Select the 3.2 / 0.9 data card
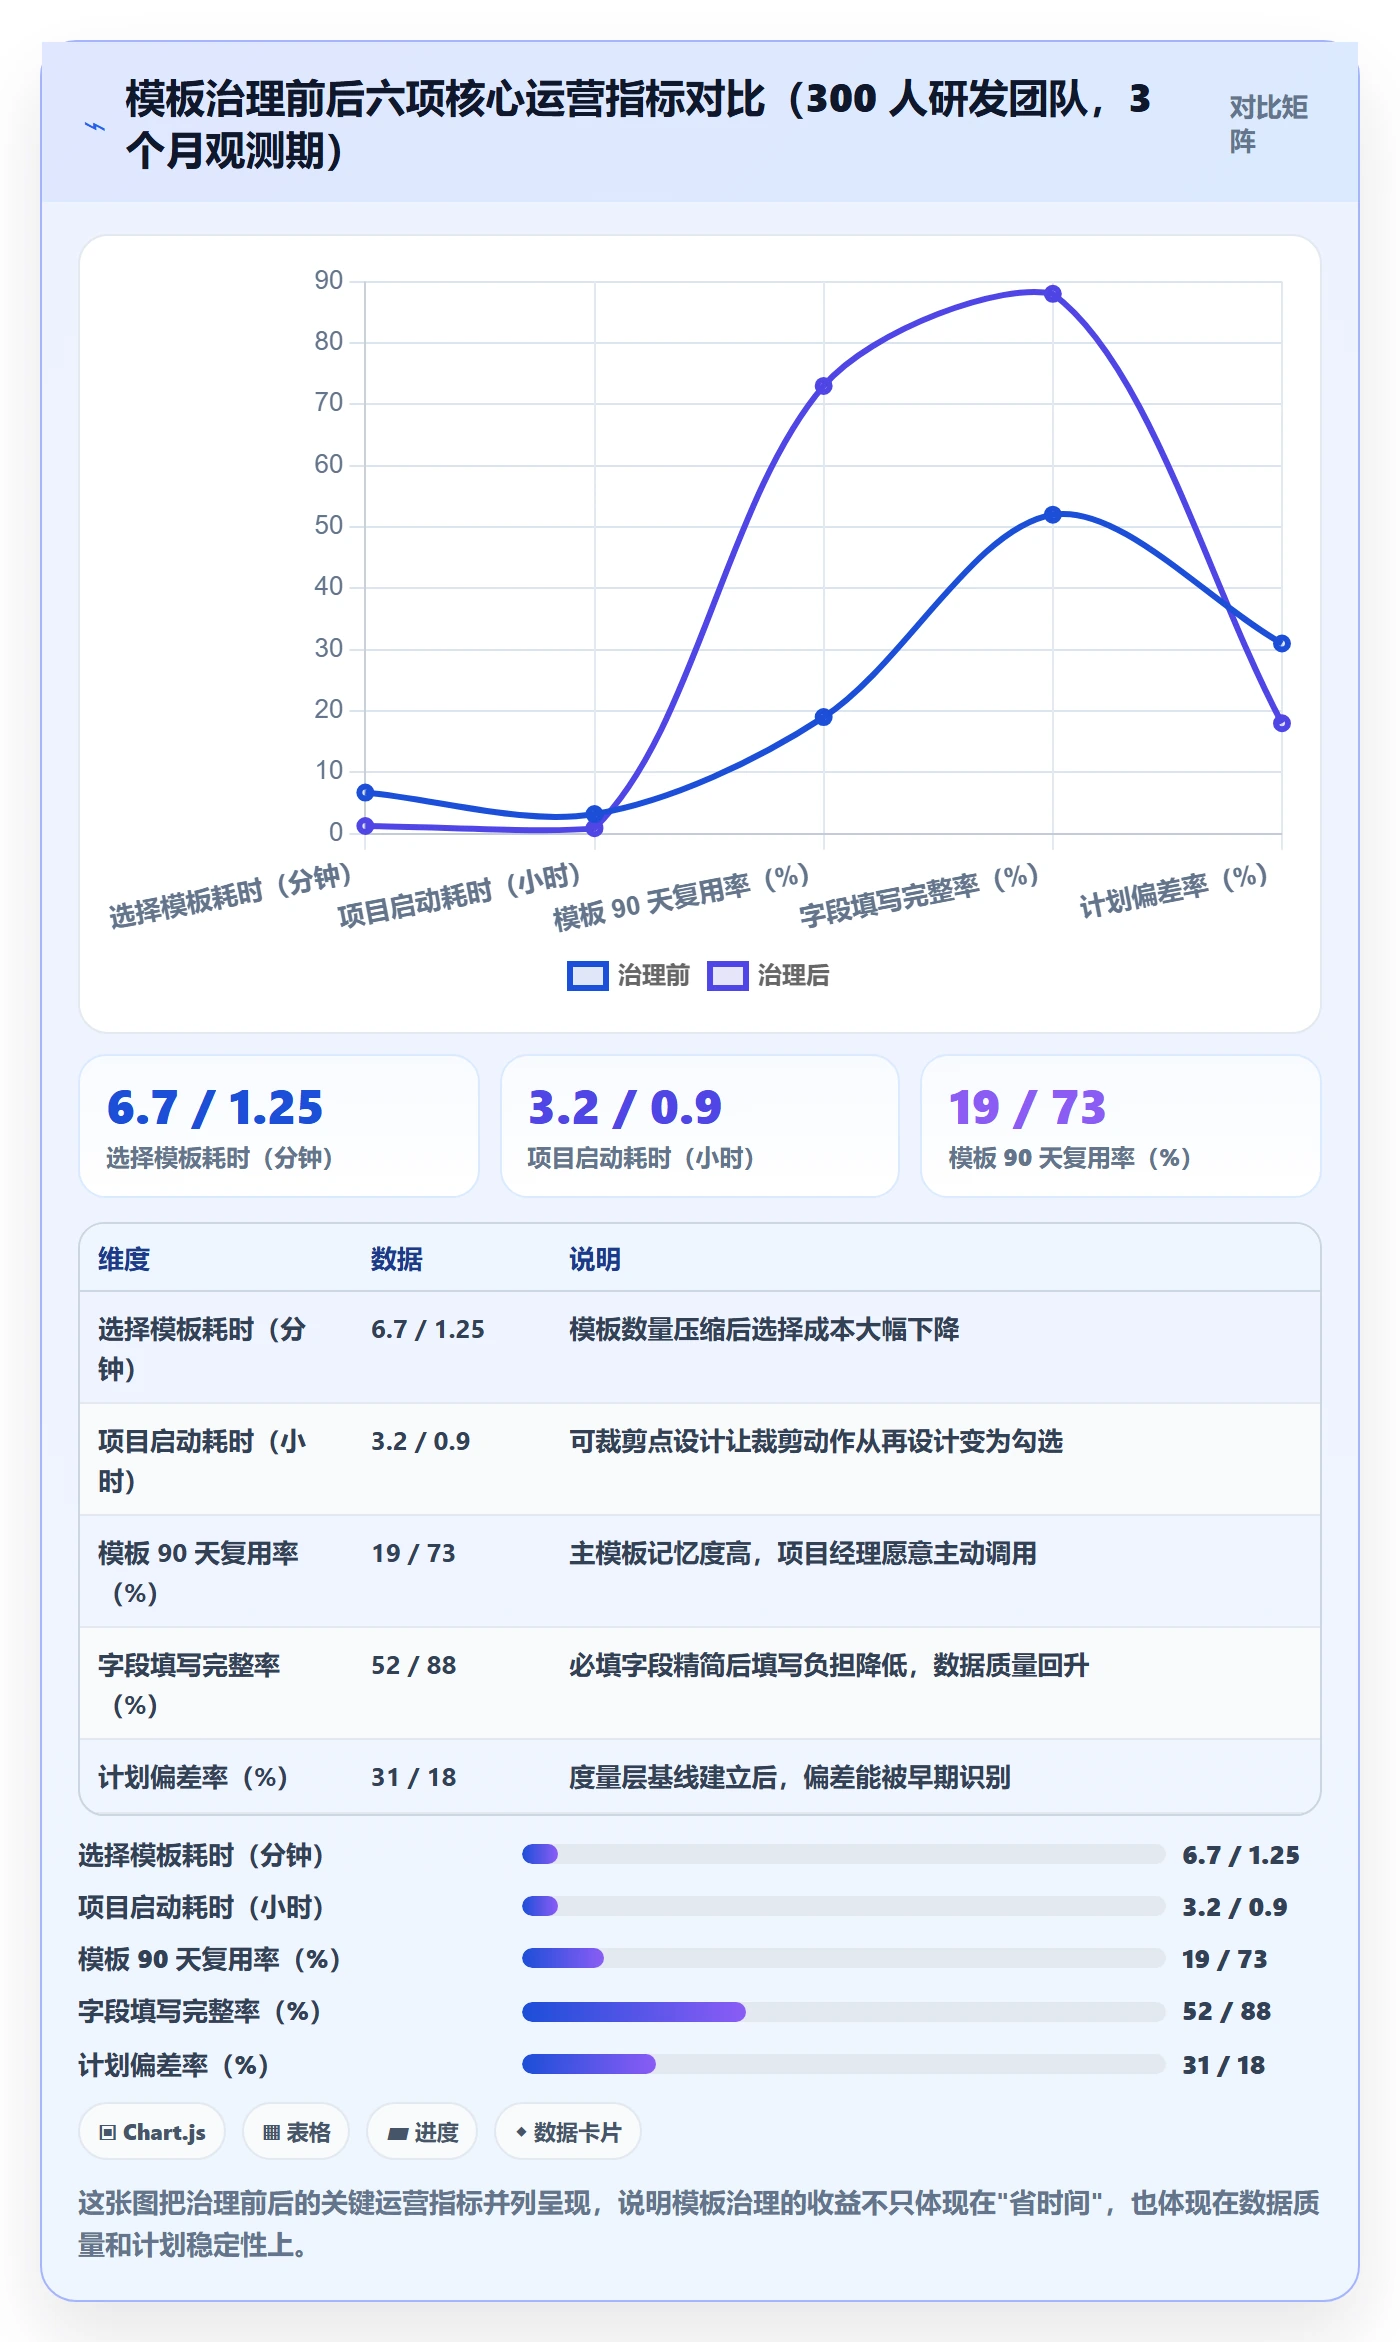Viewport: 1400px width, 2342px height. pos(700,1126)
